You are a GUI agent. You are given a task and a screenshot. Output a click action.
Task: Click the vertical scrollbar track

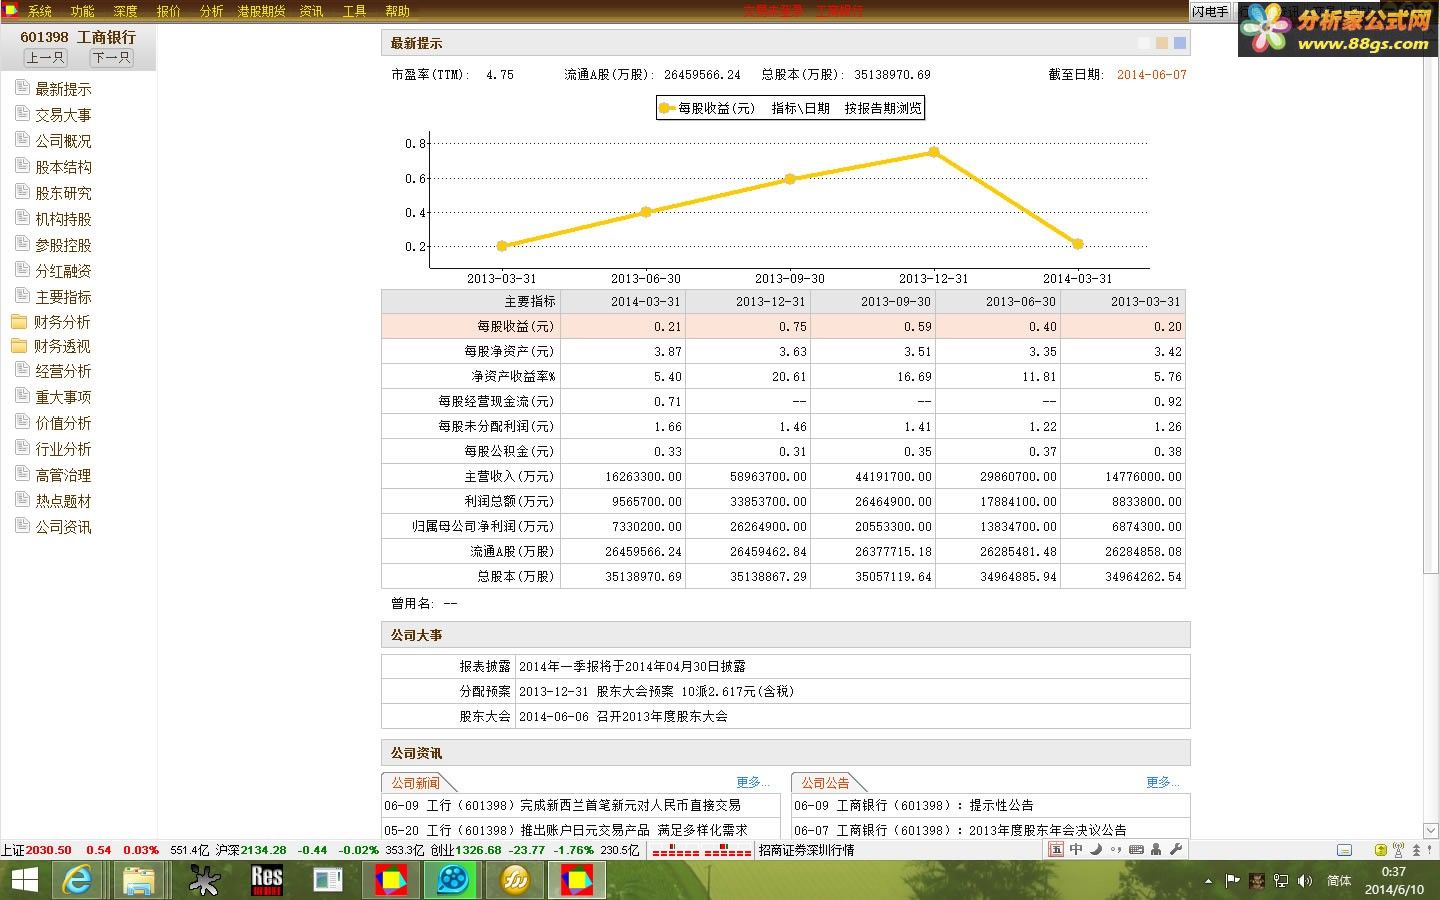pyautogui.click(x=1430, y=700)
